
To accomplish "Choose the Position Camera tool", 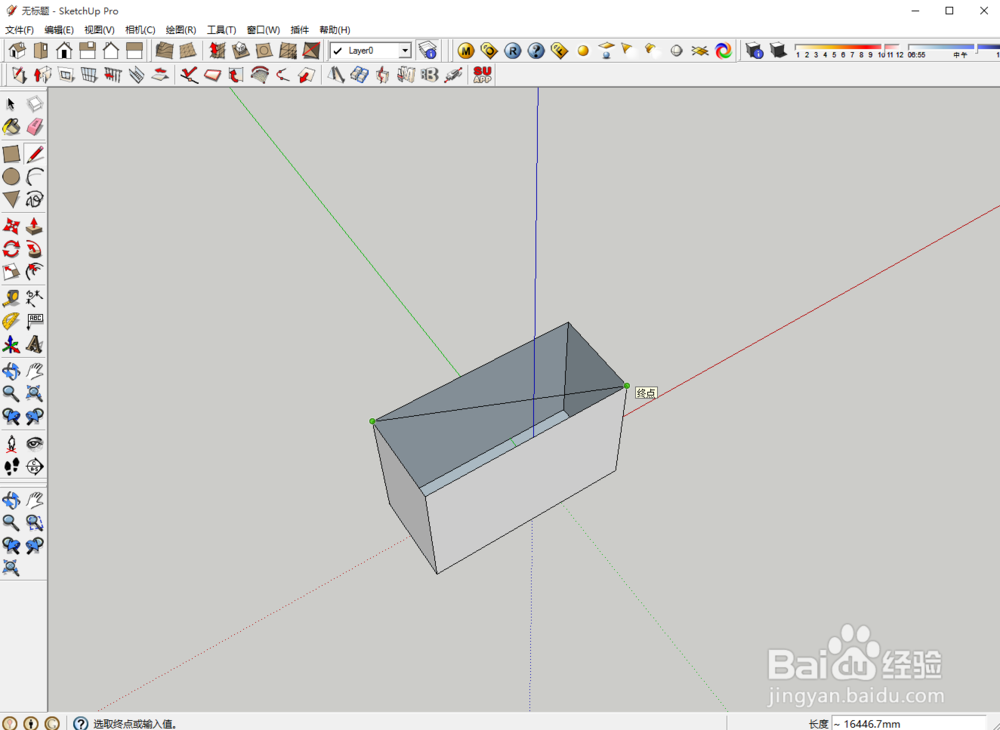I will point(11,444).
